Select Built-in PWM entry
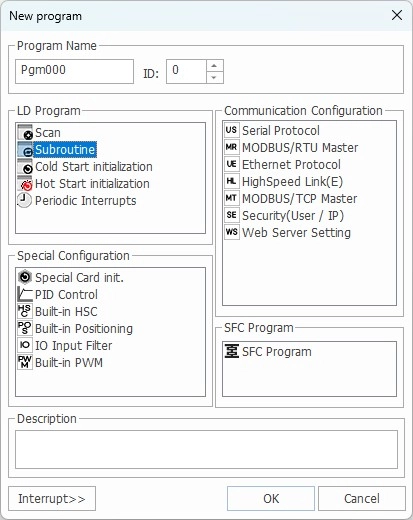 (x=69, y=363)
